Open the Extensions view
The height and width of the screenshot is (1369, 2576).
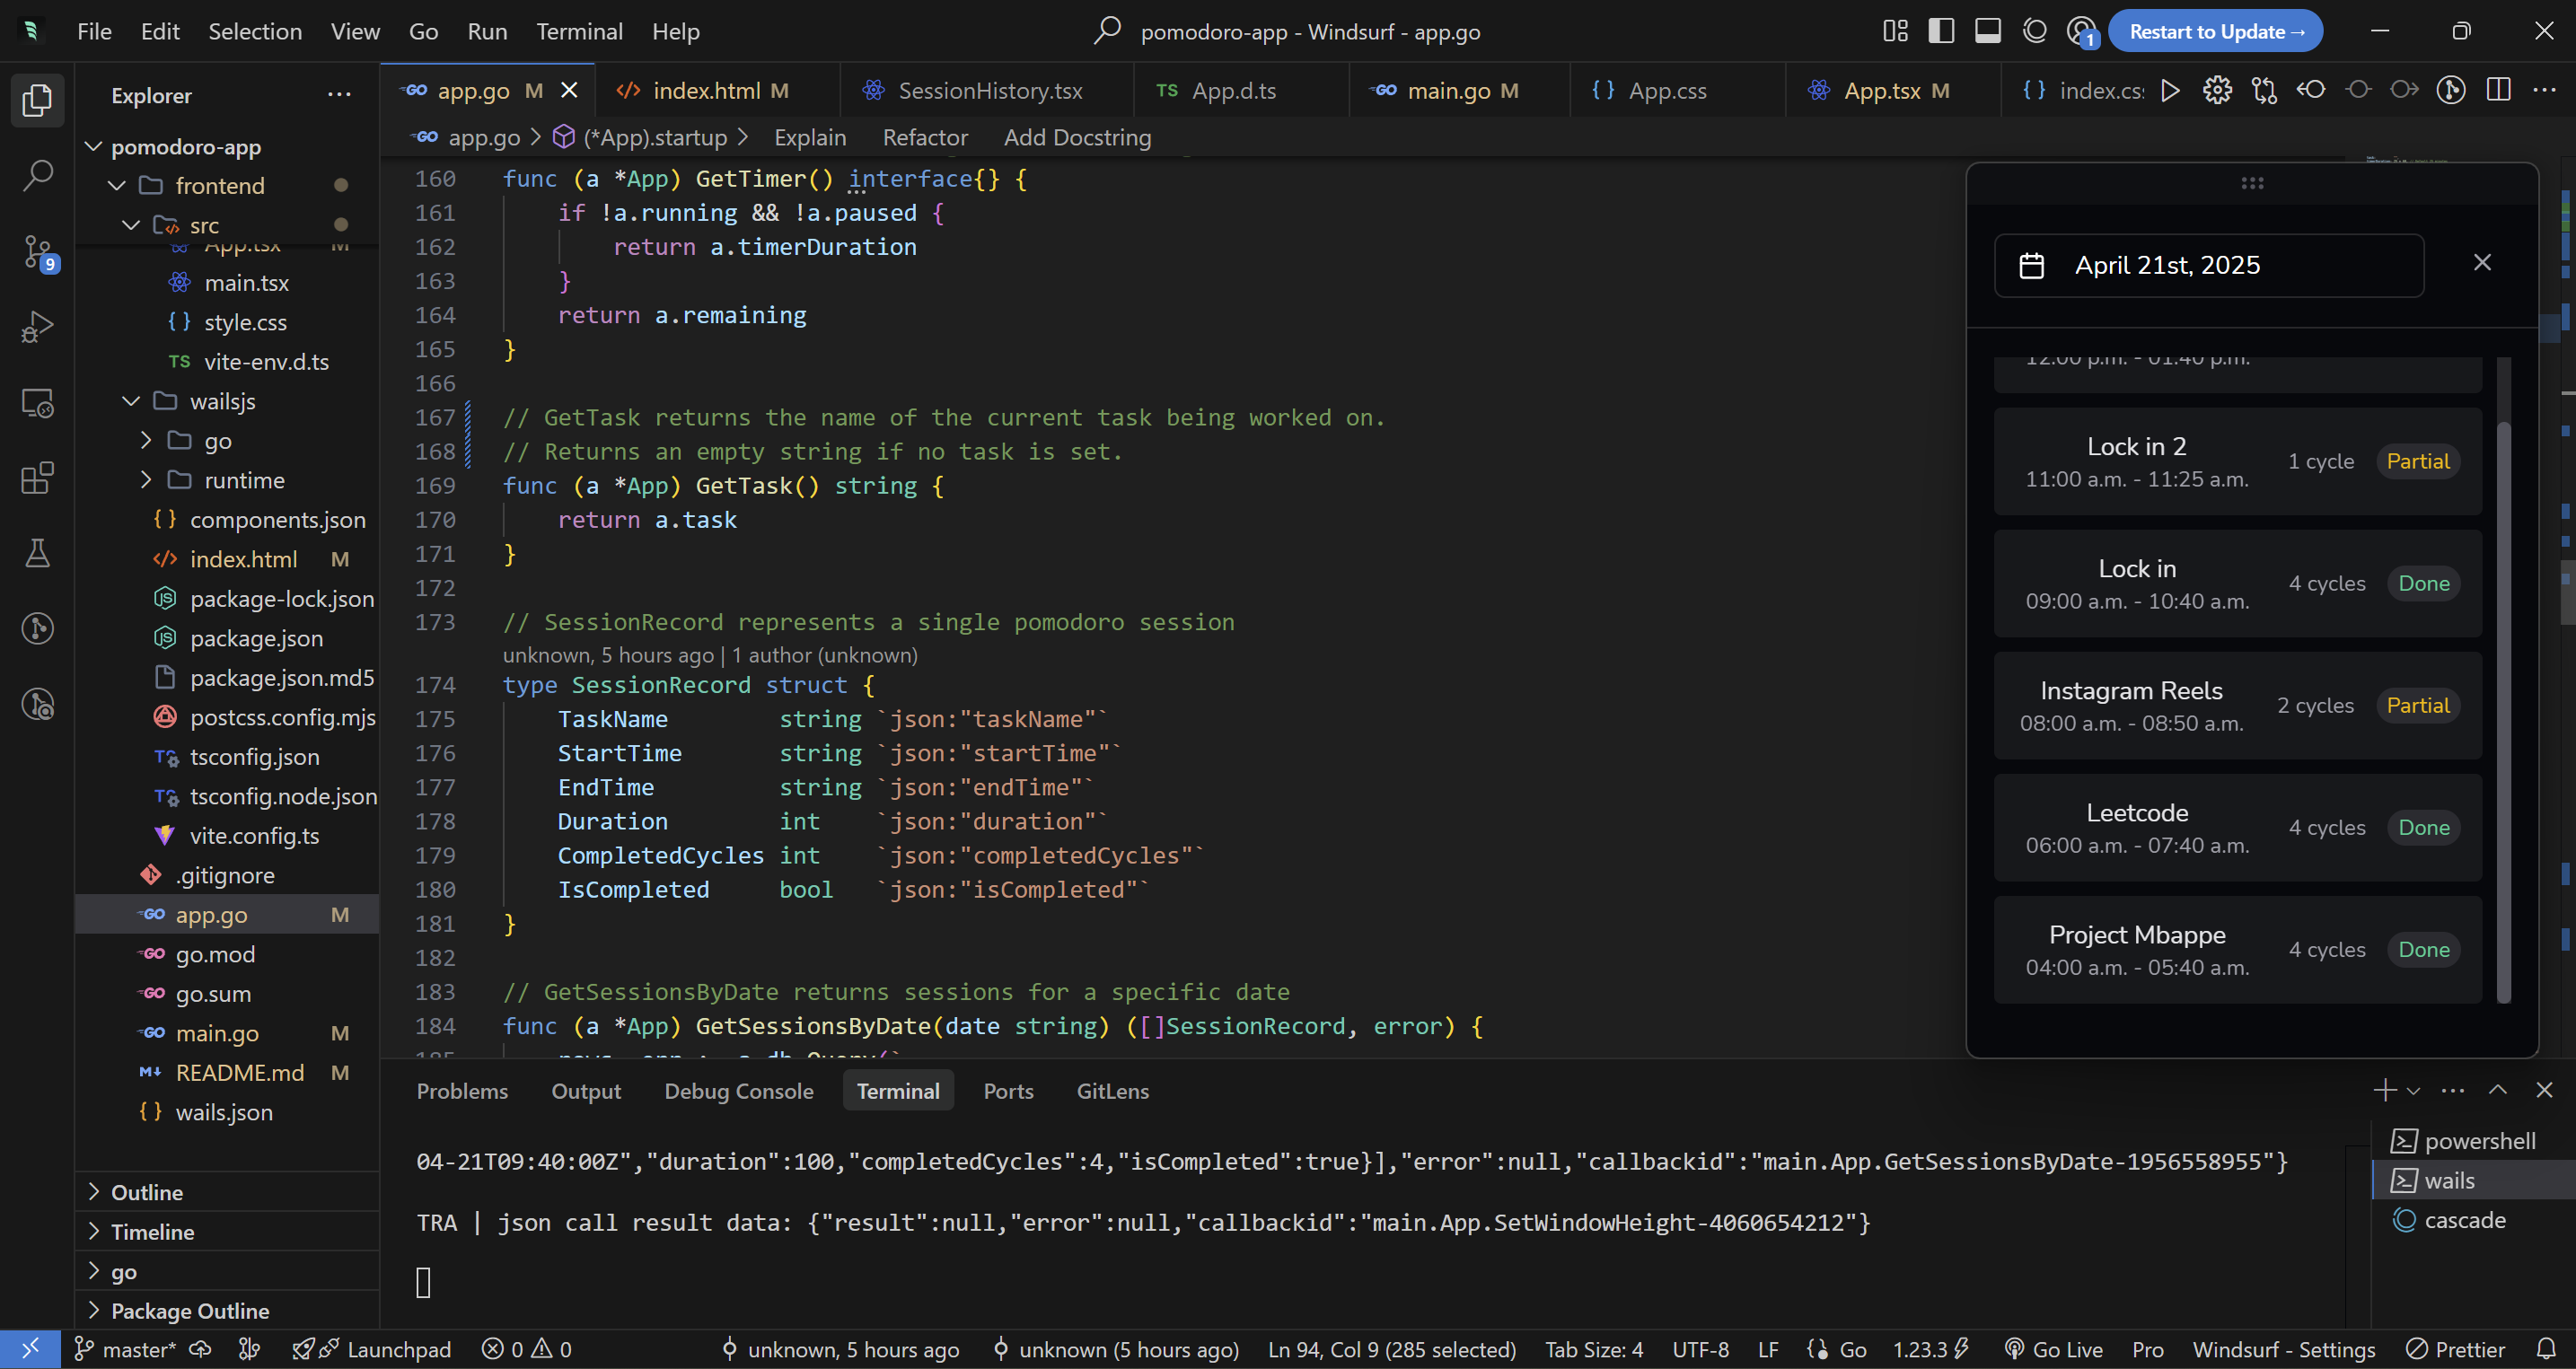pos(37,478)
